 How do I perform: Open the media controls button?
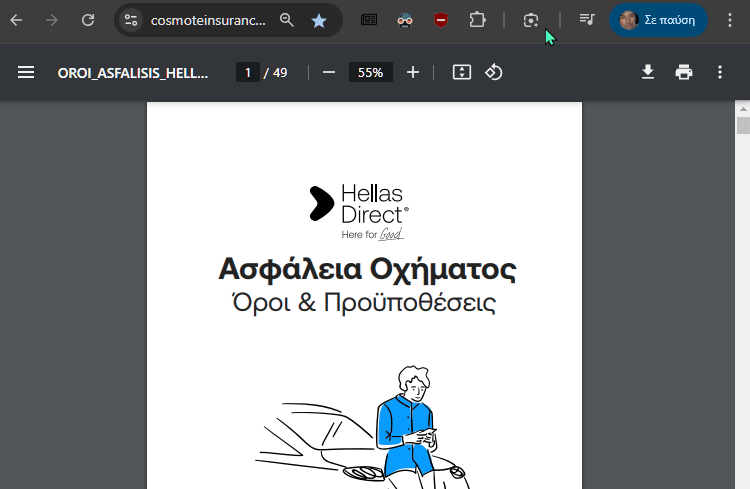coord(587,20)
